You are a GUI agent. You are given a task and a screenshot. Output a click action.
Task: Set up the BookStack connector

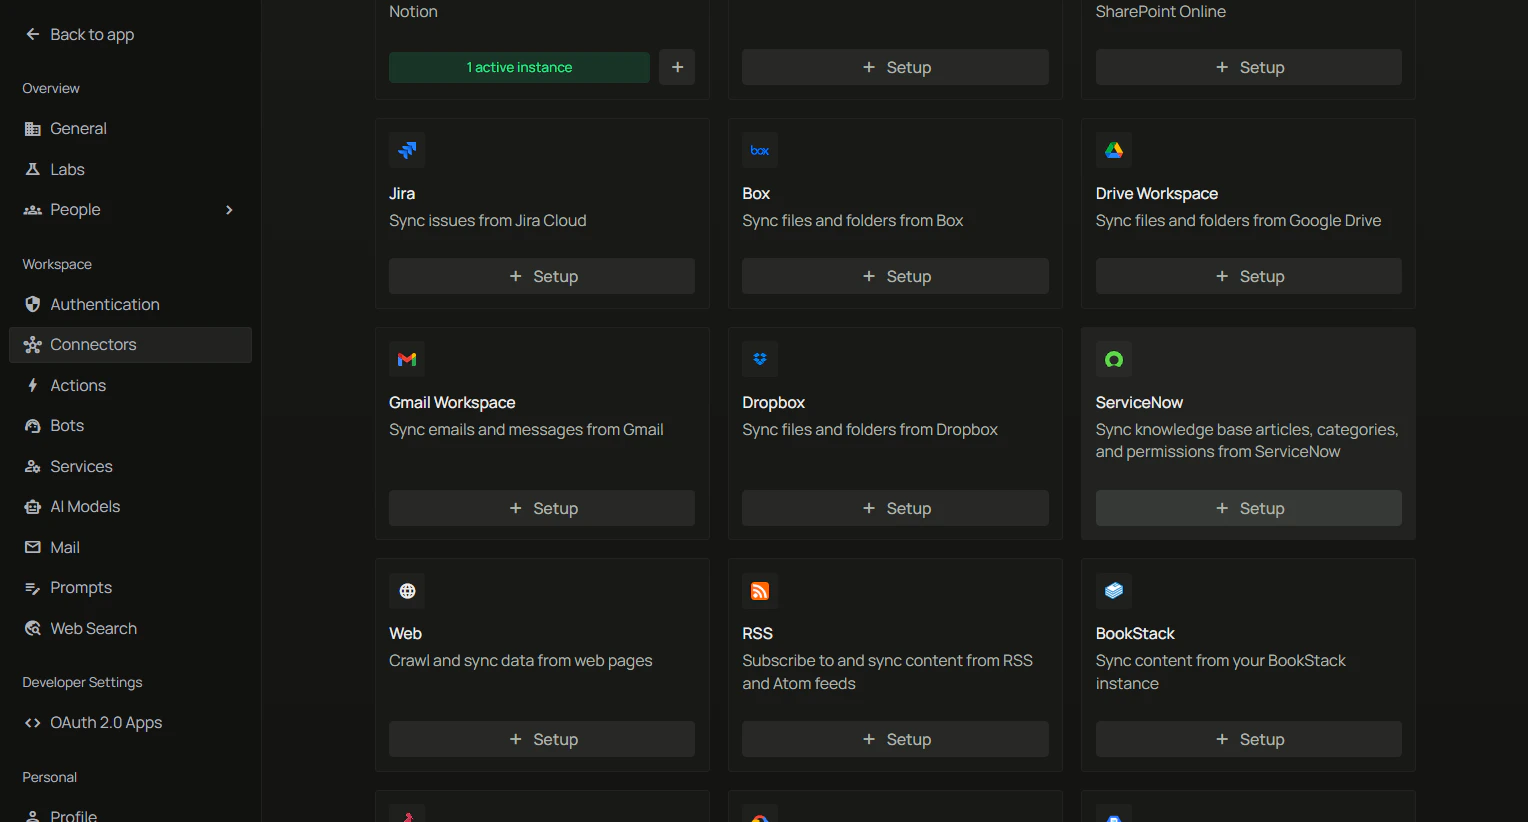click(x=1249, y=739)
